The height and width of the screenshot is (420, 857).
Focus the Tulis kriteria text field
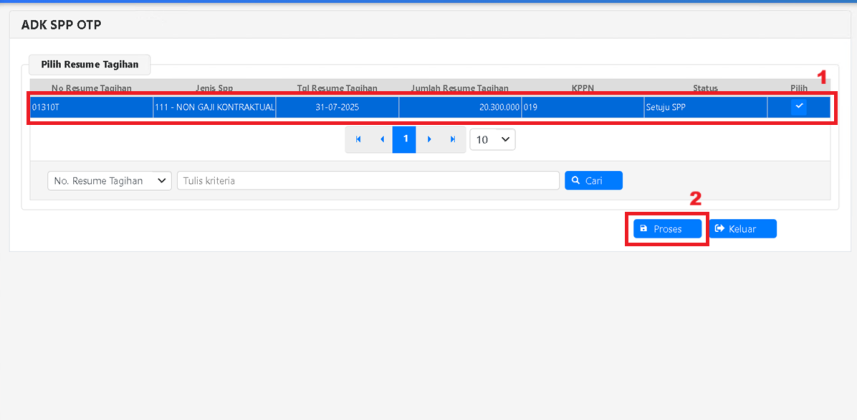tap(368, 181)
